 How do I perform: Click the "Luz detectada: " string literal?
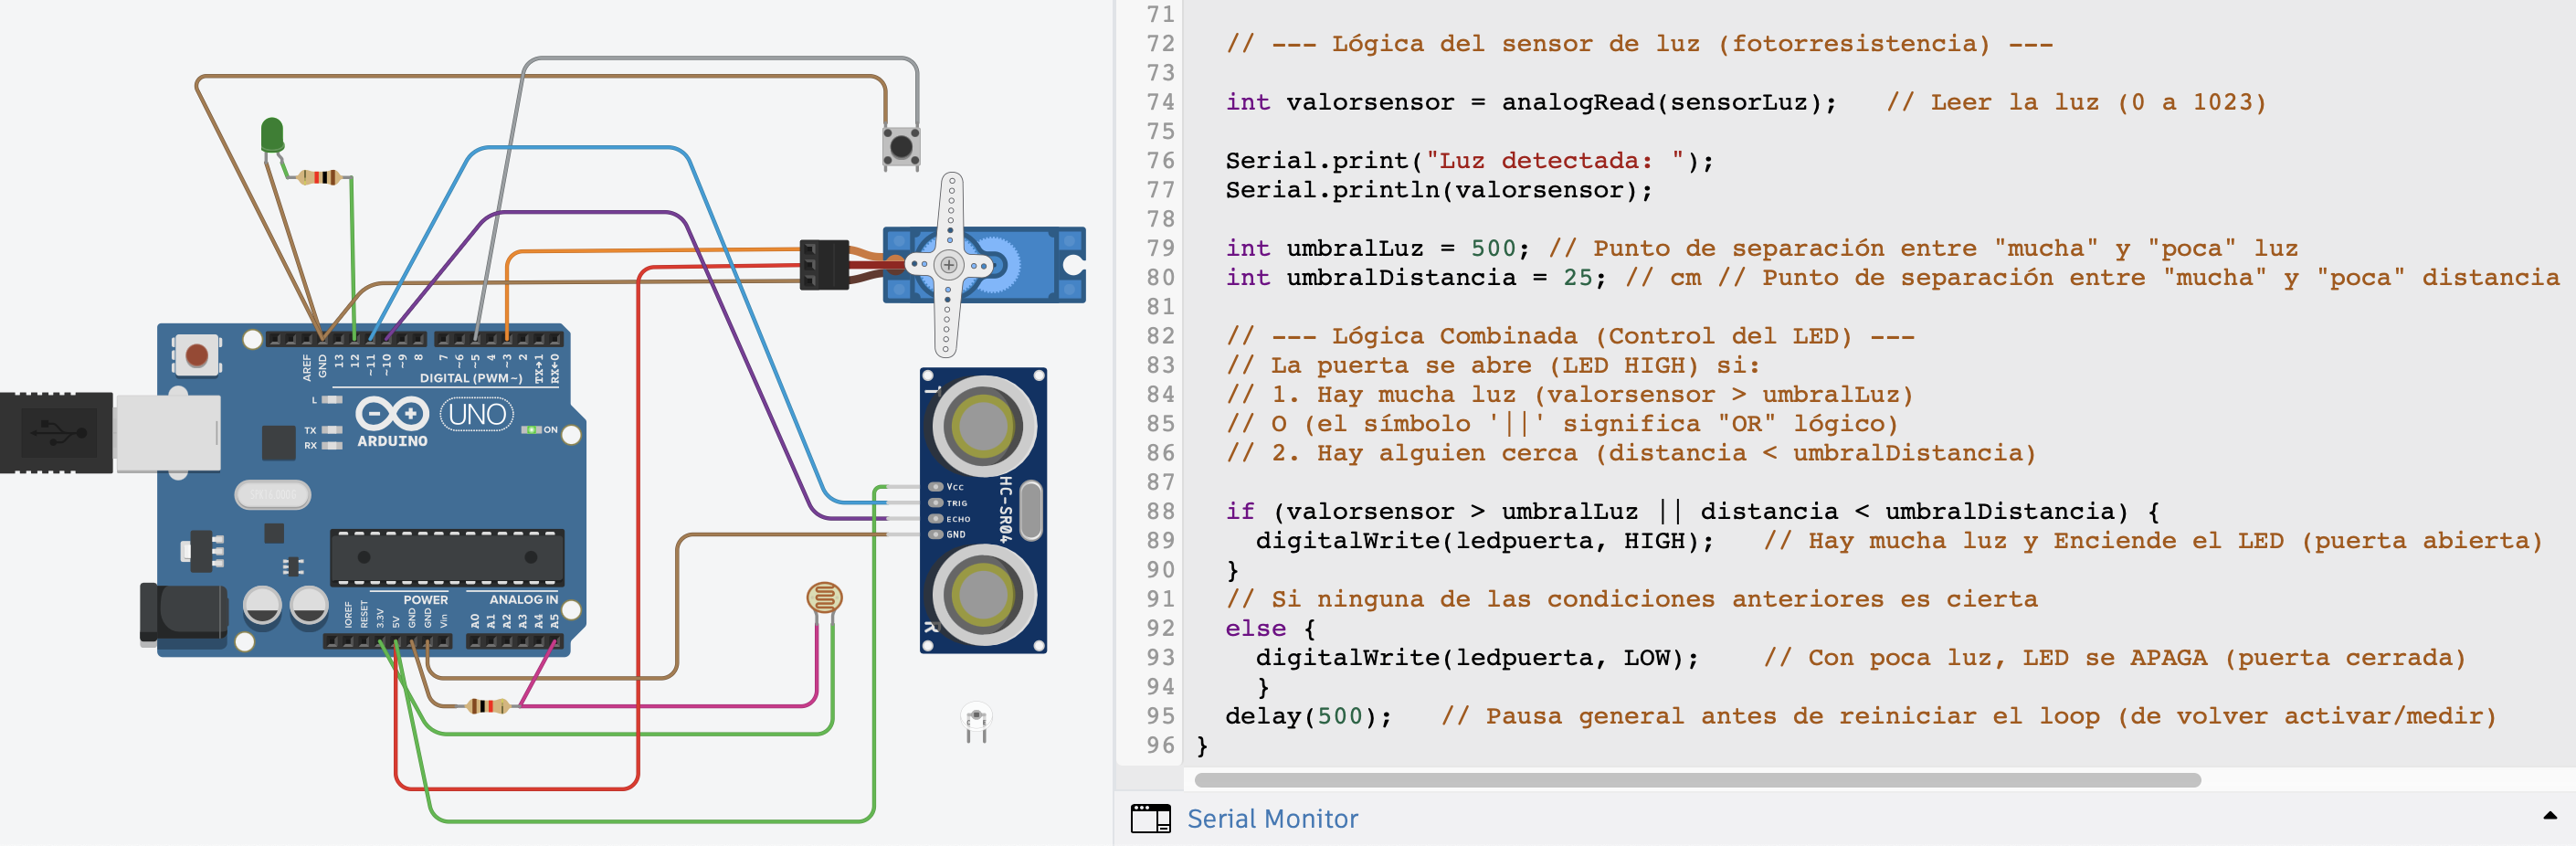point(1555,161)
